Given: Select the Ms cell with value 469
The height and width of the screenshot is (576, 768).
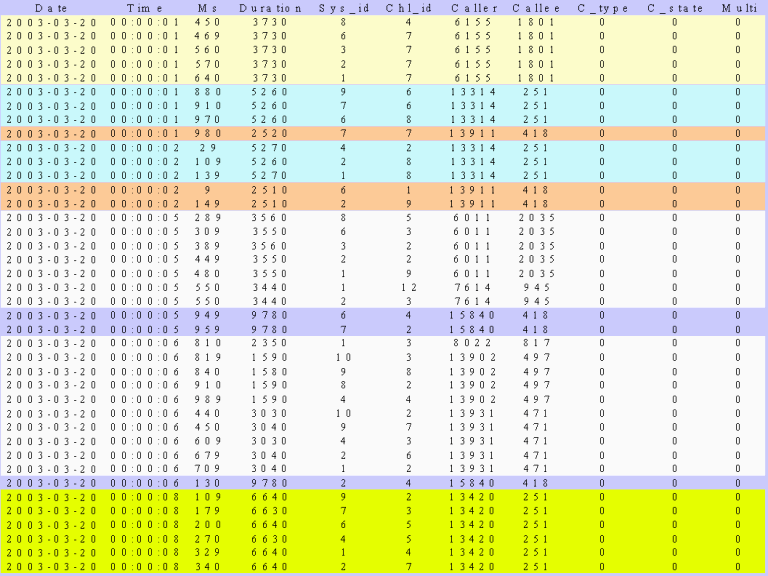Looking at the screenshot, I should click(x=208, y=35).
